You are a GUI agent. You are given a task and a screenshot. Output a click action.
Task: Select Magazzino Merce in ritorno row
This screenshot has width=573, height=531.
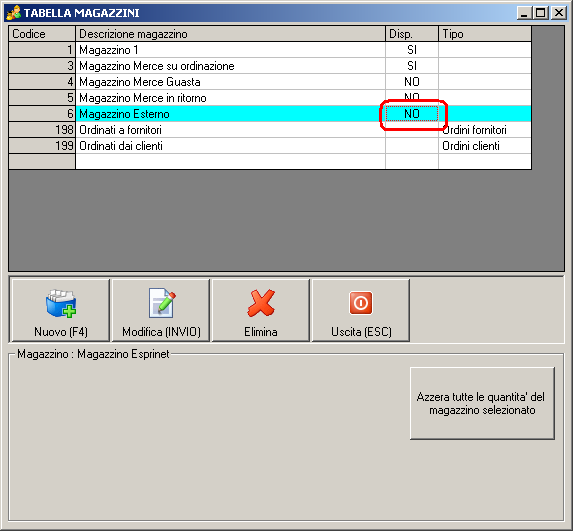[270, 98]
